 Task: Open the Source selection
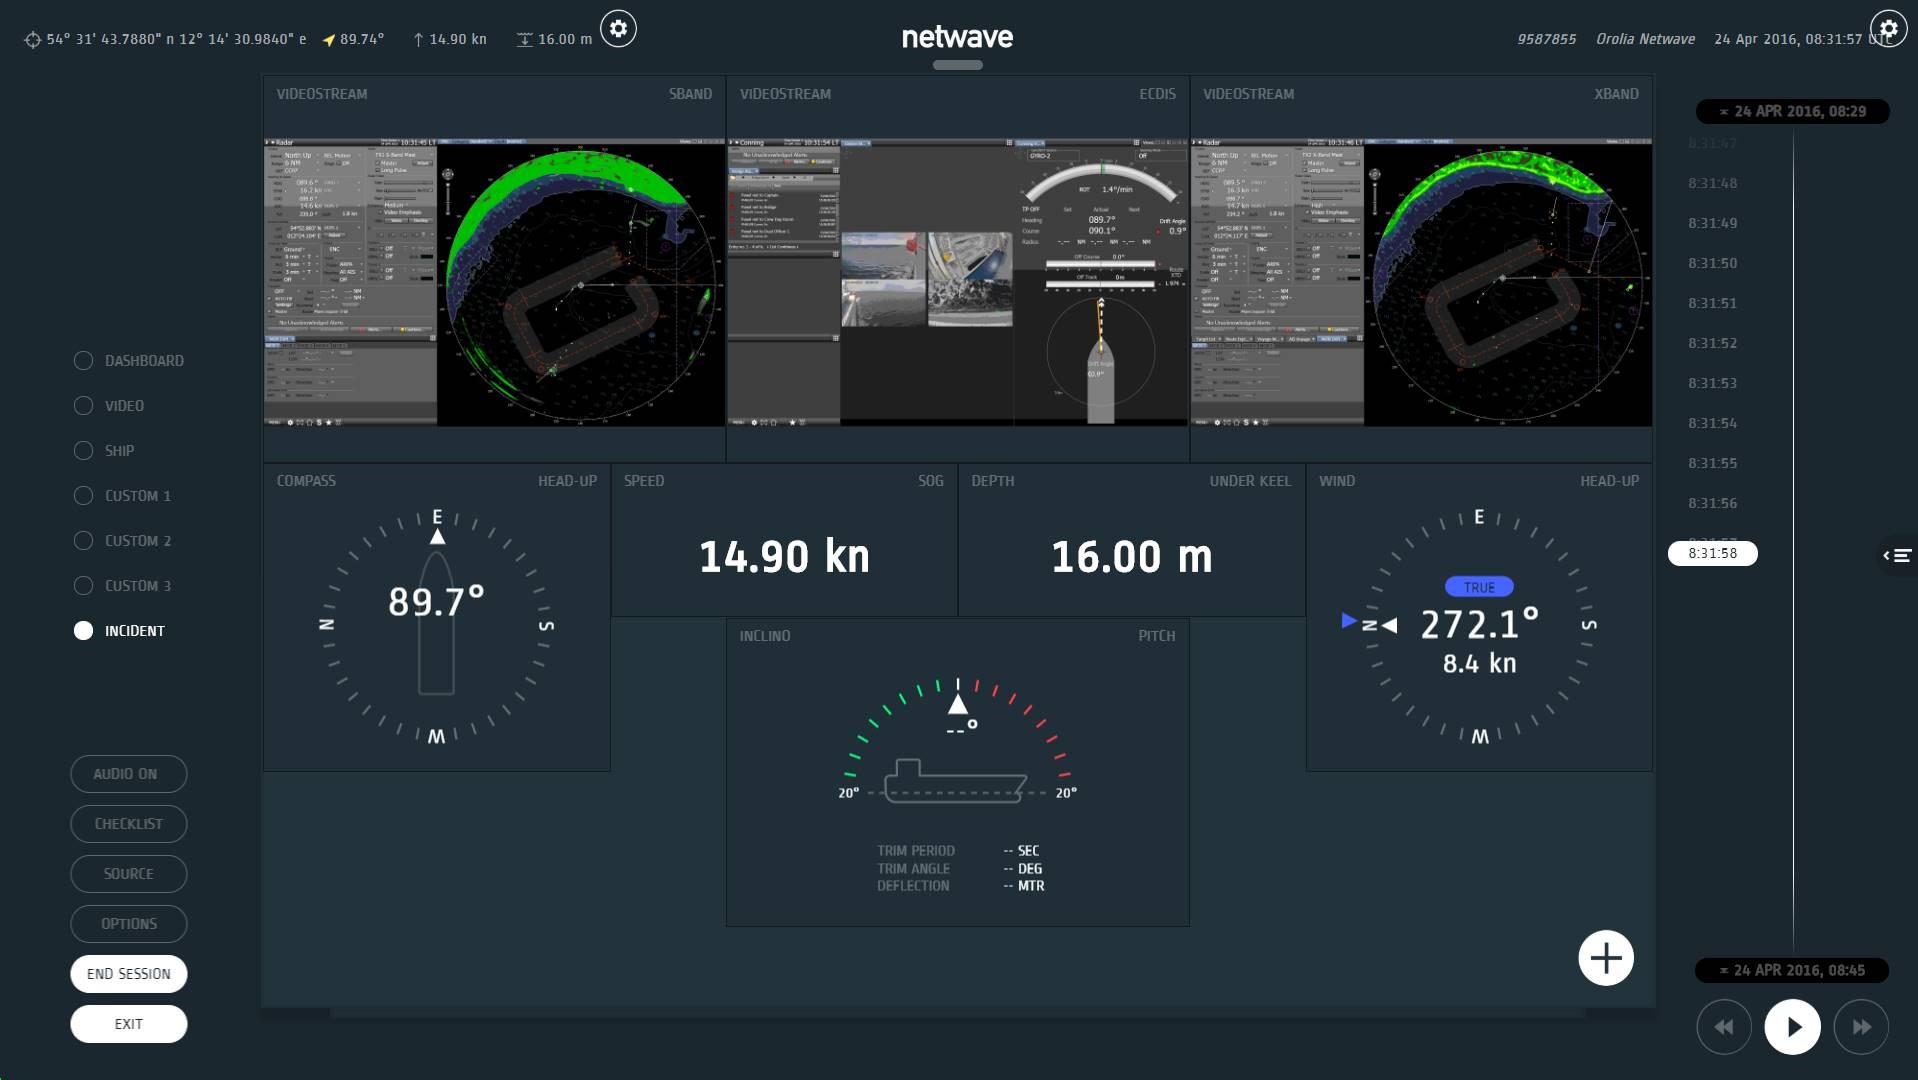click(x=129, y=874)
